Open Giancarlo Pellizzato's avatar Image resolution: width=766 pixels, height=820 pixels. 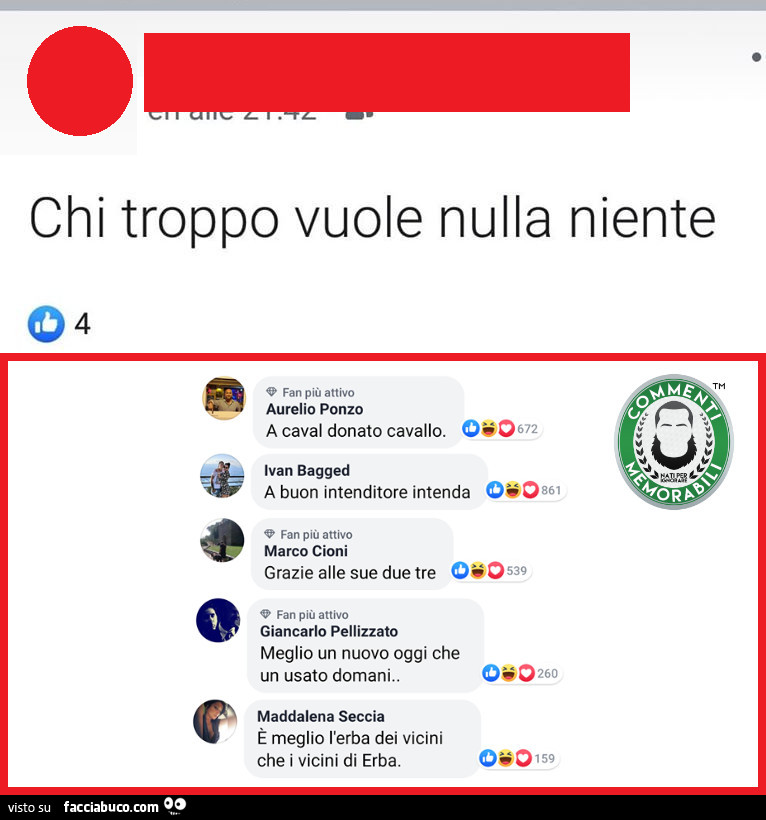(218, 620)
